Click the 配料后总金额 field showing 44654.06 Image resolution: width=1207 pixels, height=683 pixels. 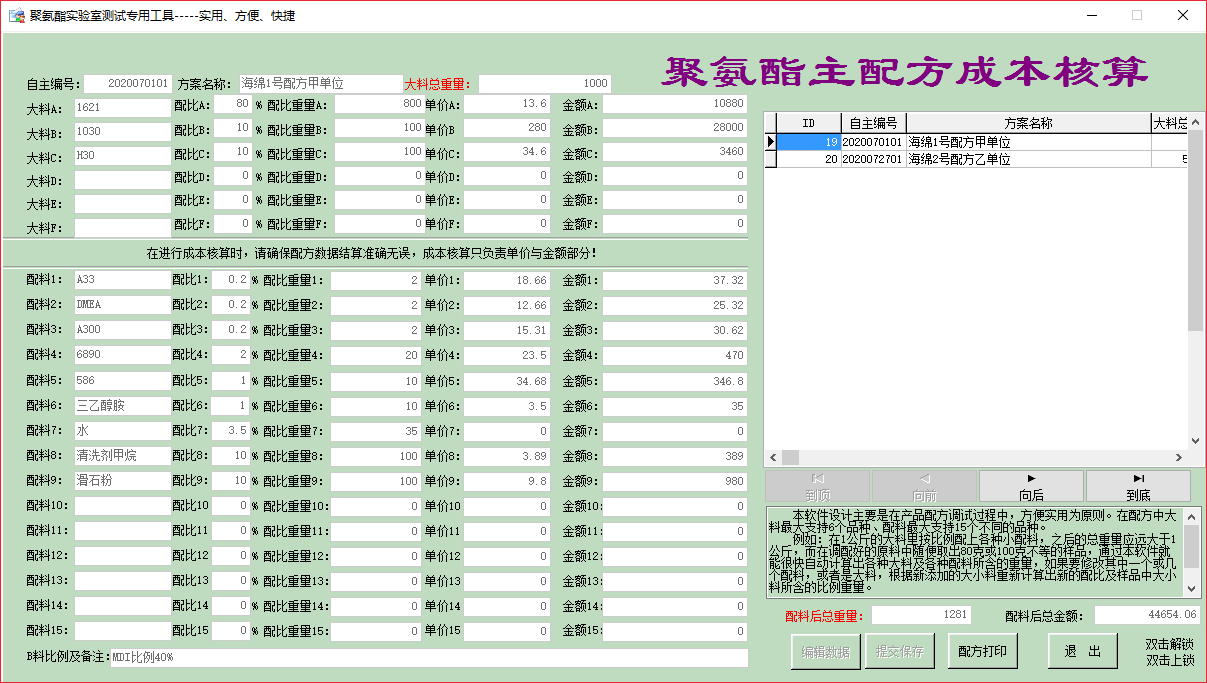(1147, 616)
